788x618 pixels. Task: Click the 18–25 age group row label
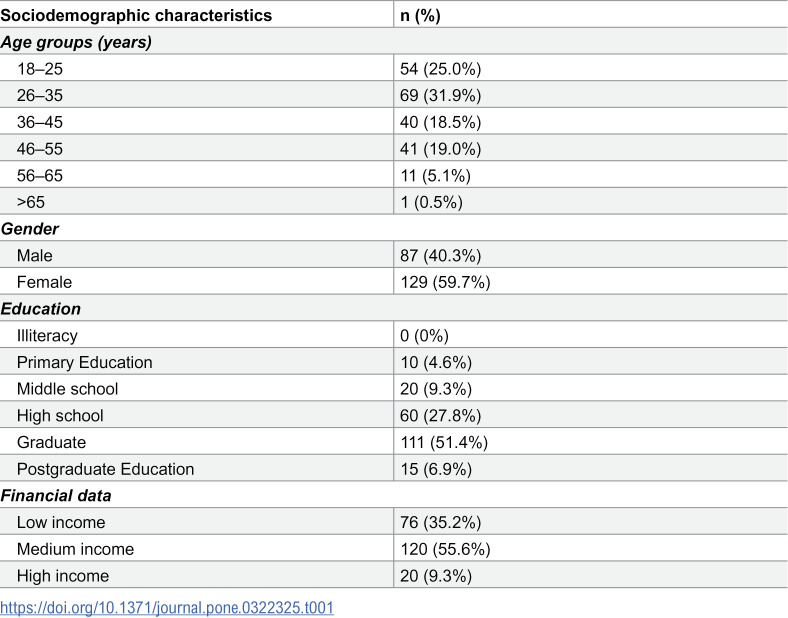tap(40, 69)
